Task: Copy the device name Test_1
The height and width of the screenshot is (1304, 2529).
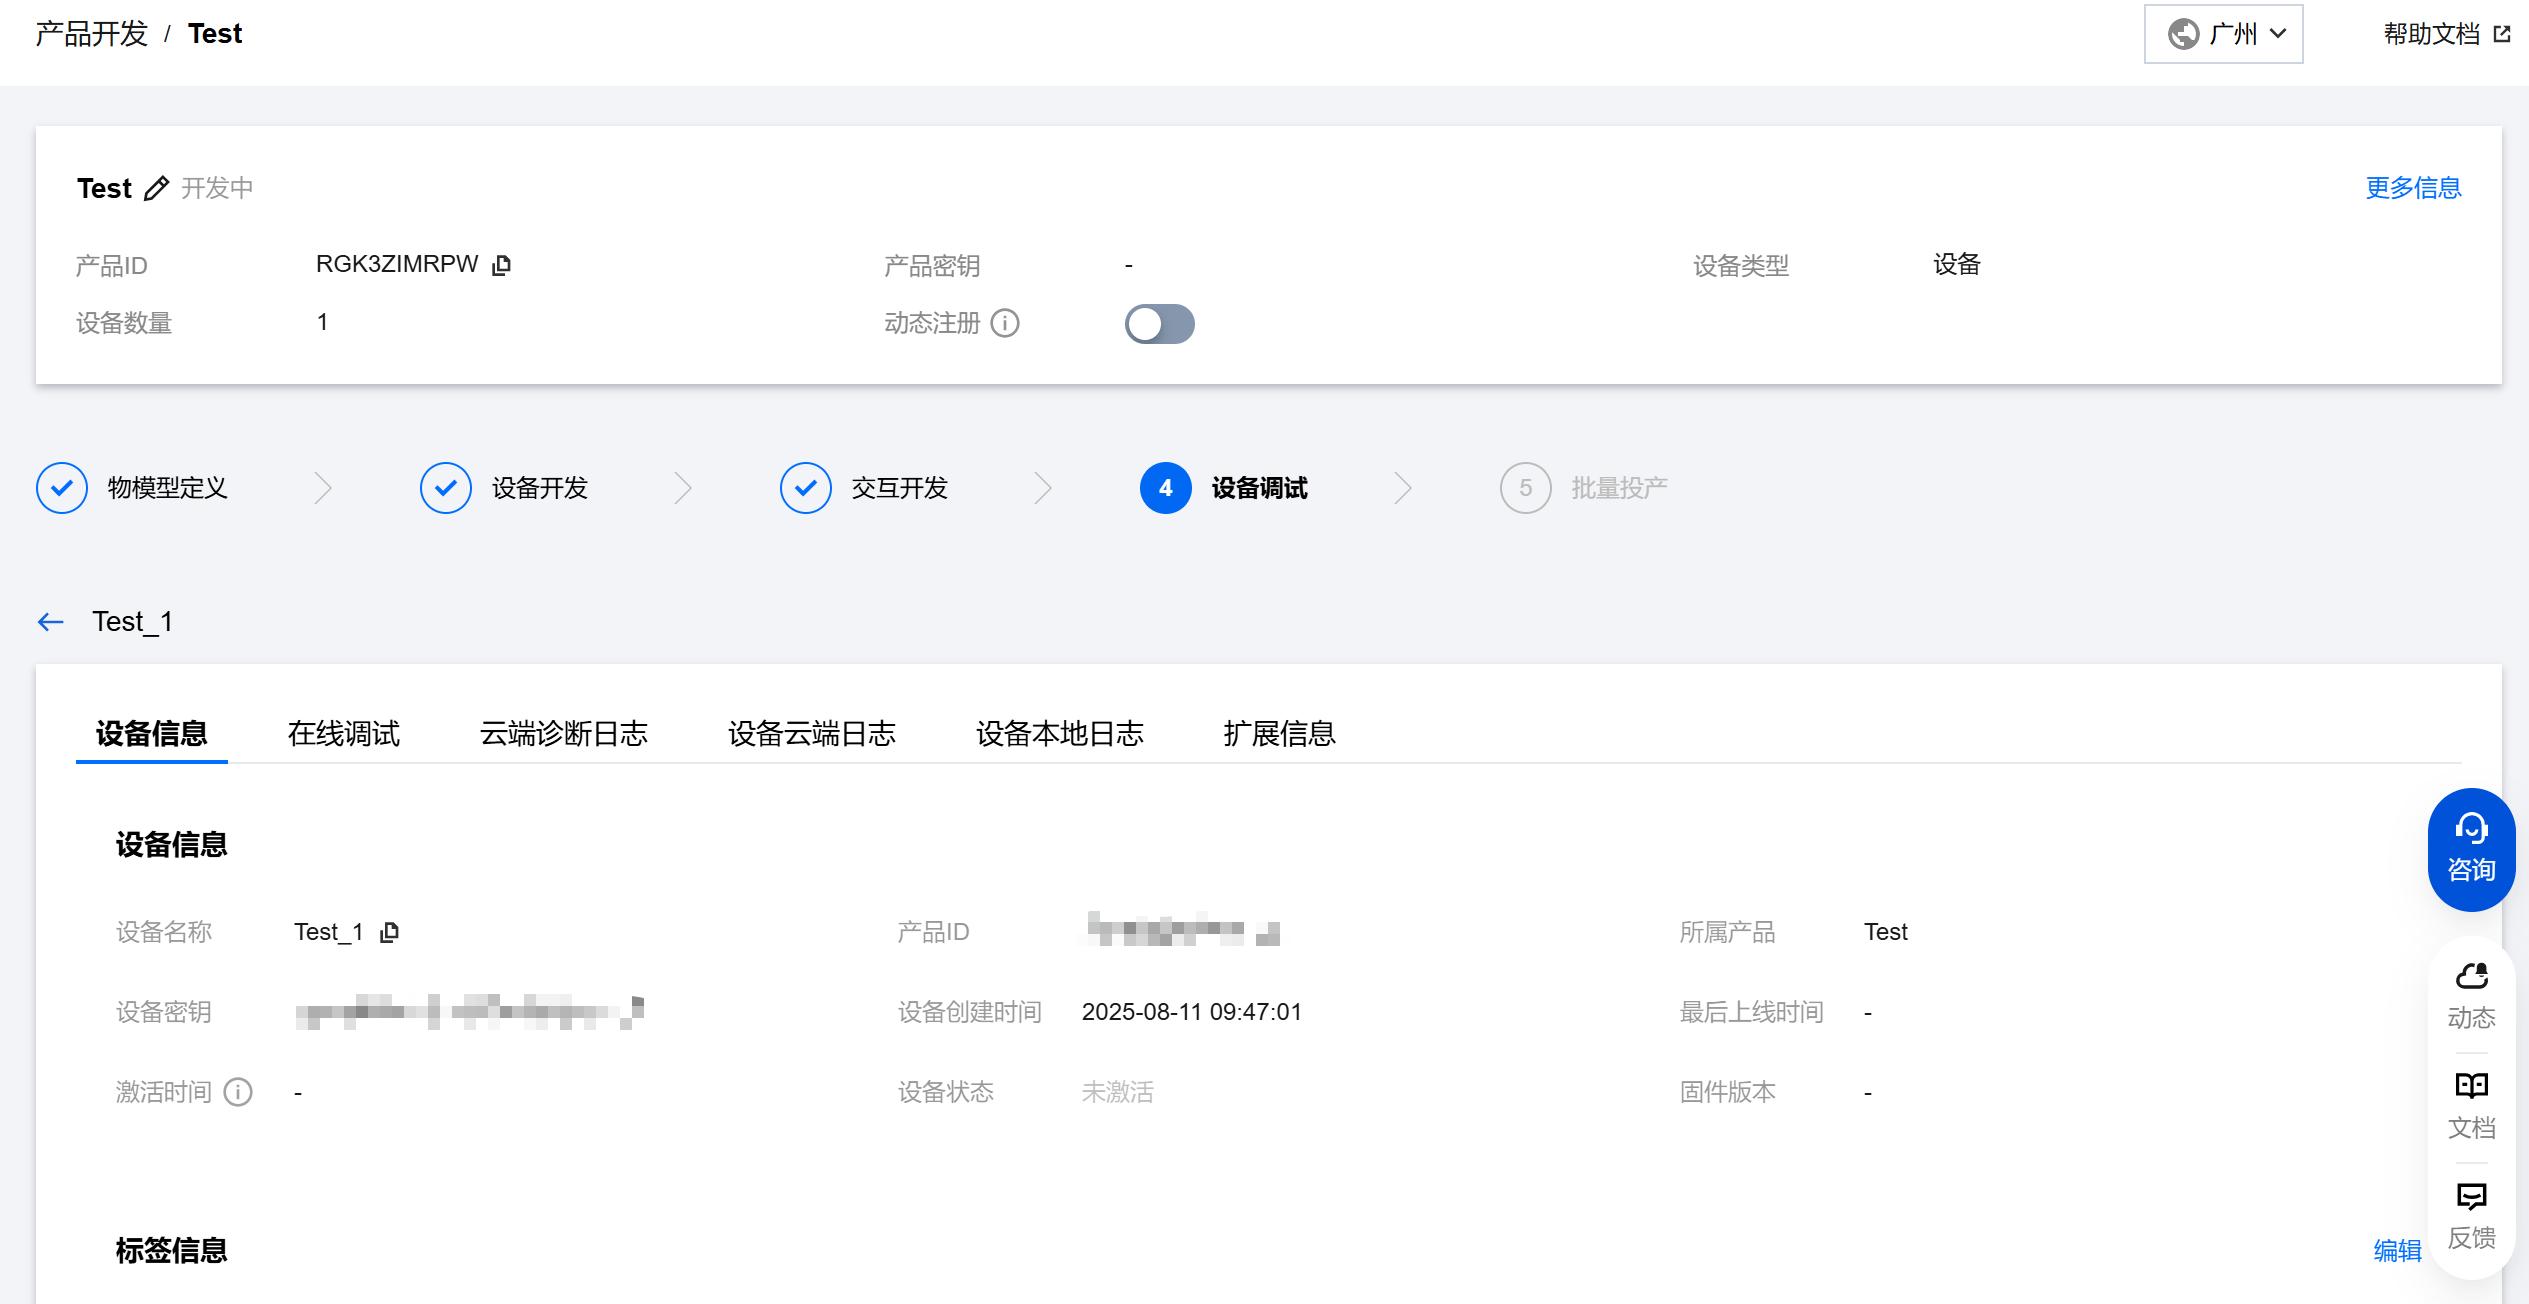Action: pos(390,932)
